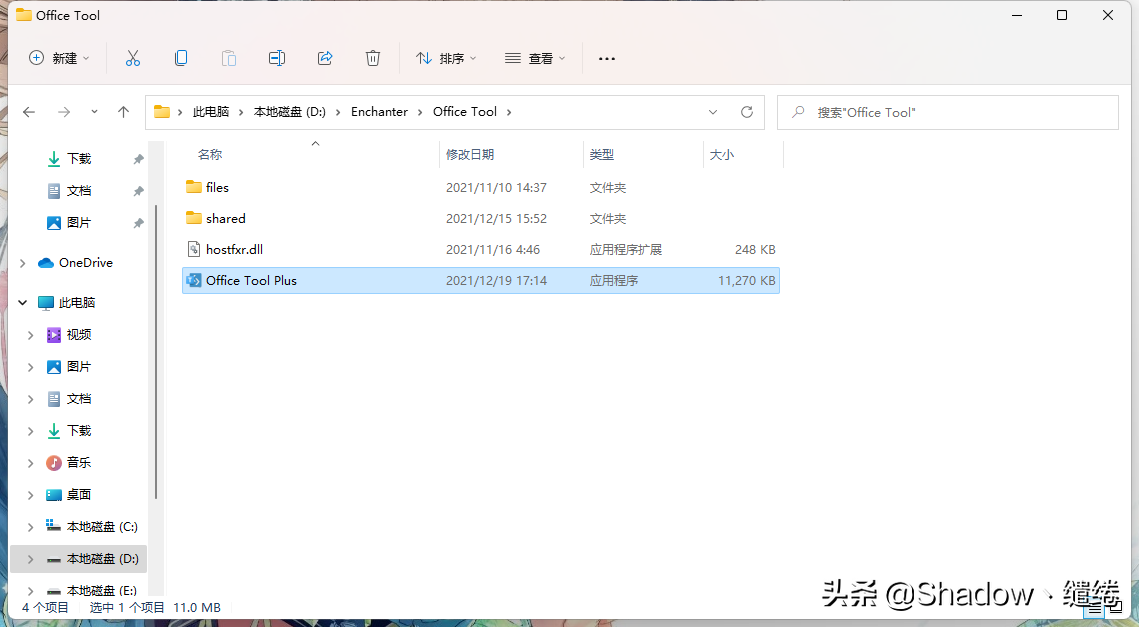Click 此电脑 in the address breadcrumb
The image size is (1139, 627).
tap(211, 112)
